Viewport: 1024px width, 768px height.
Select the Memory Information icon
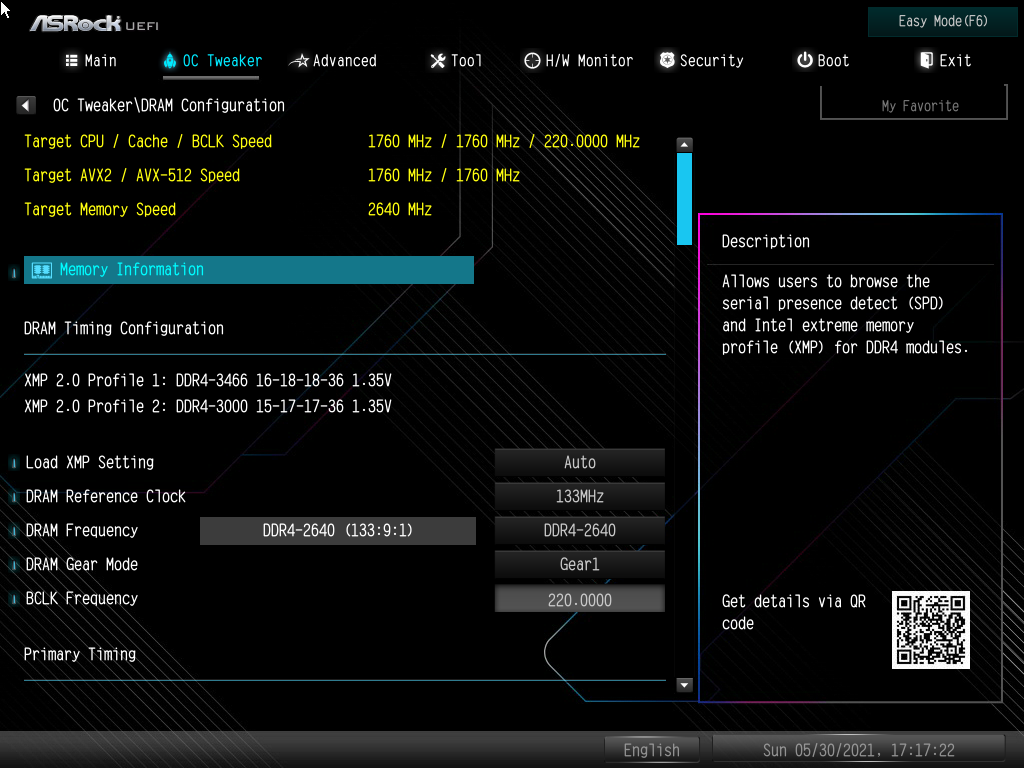pyautogui.click(x=41, y=269)
